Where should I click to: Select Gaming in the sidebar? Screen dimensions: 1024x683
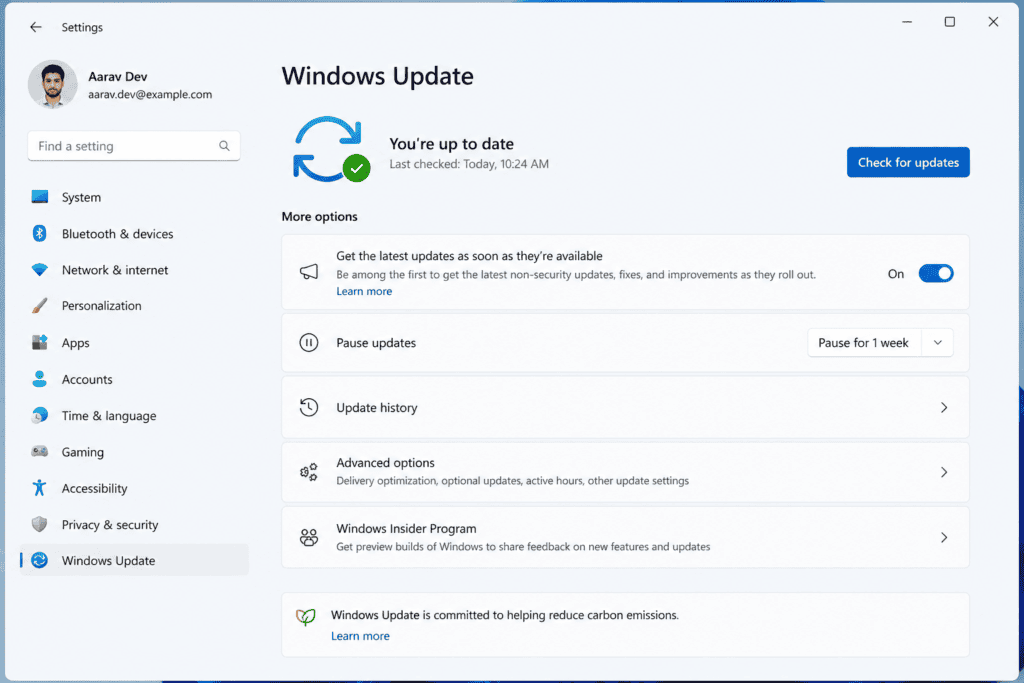pos(134,452)
